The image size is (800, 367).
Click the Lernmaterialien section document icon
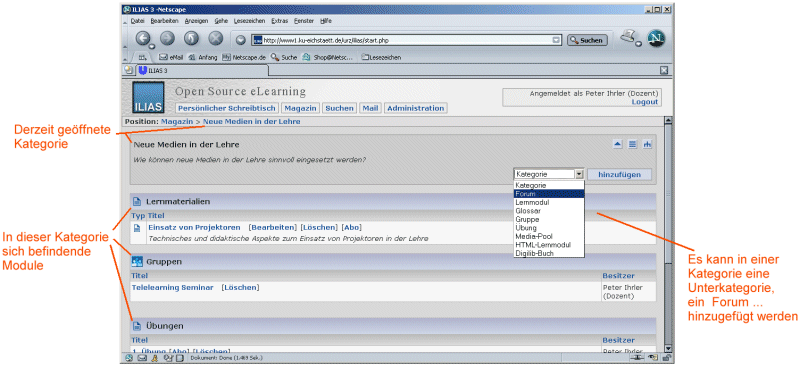click(137, 202)
